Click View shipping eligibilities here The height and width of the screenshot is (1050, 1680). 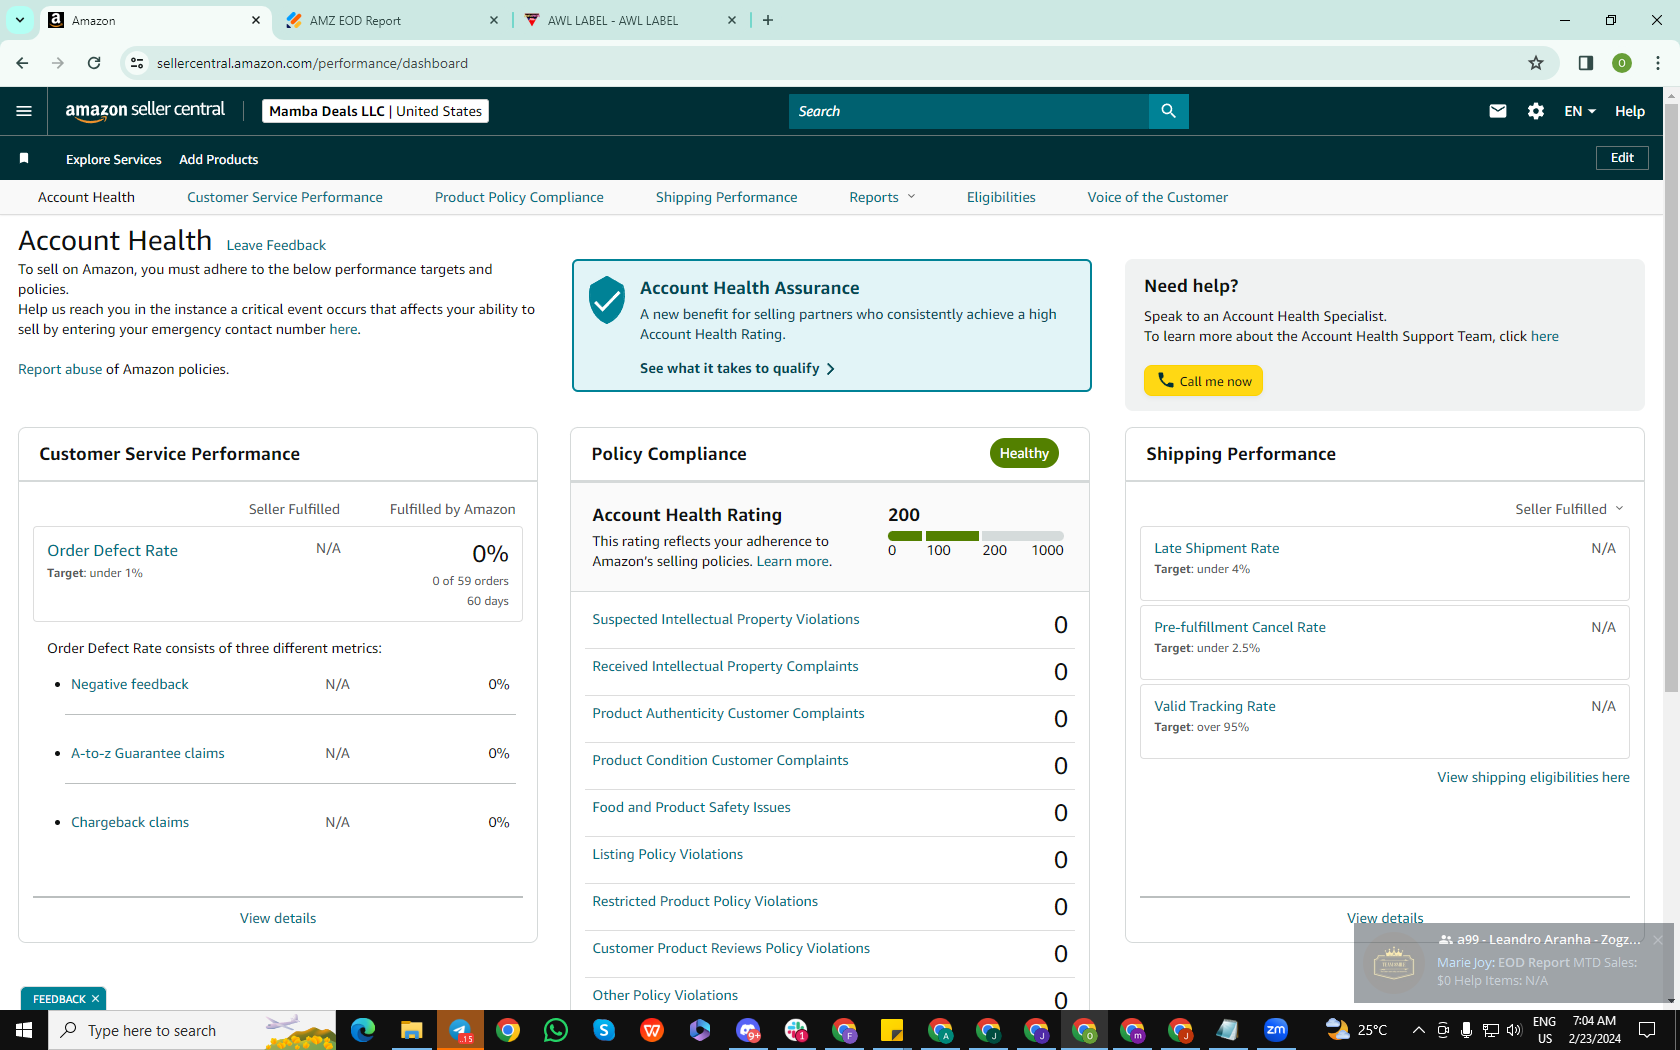point(1533,777)
